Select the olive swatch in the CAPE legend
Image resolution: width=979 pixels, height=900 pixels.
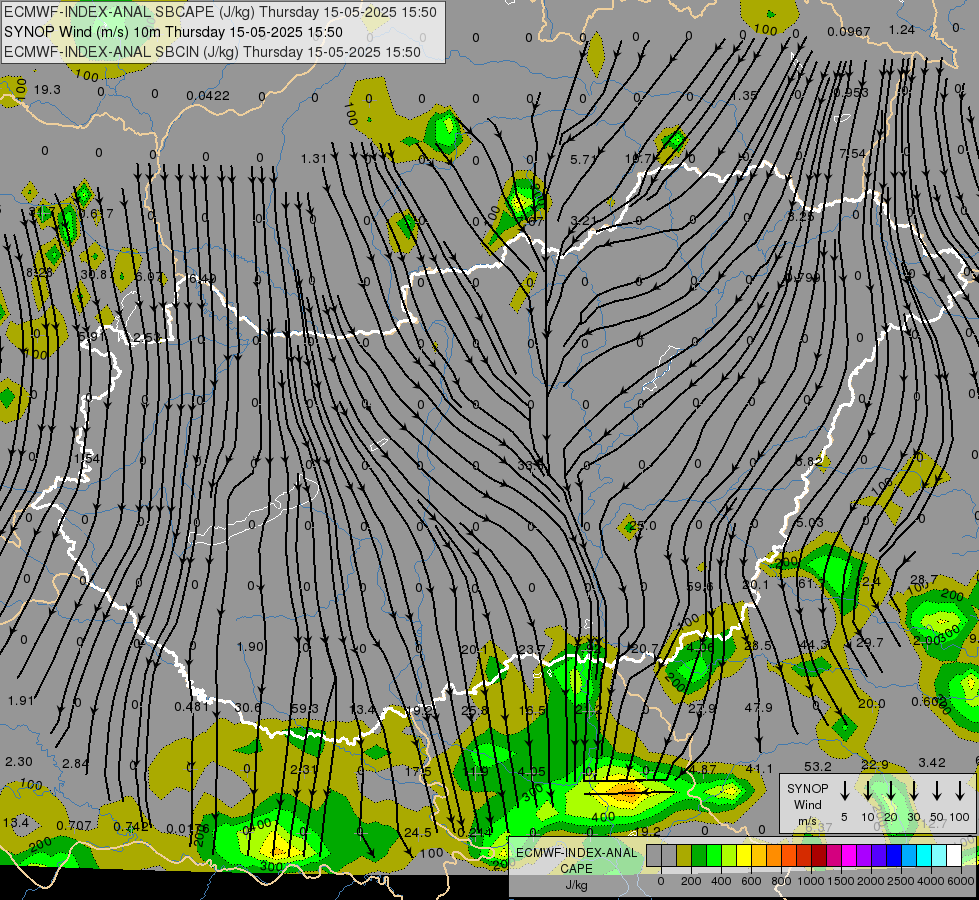click(x=684, y=856)
